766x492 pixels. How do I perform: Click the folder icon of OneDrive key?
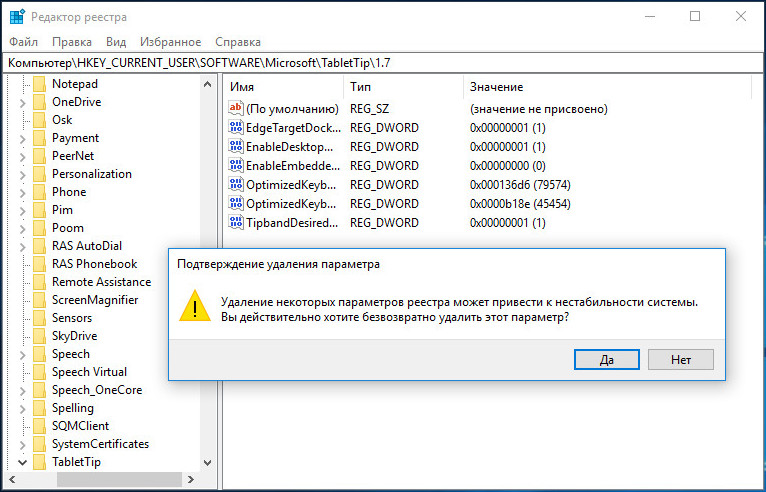40,102
